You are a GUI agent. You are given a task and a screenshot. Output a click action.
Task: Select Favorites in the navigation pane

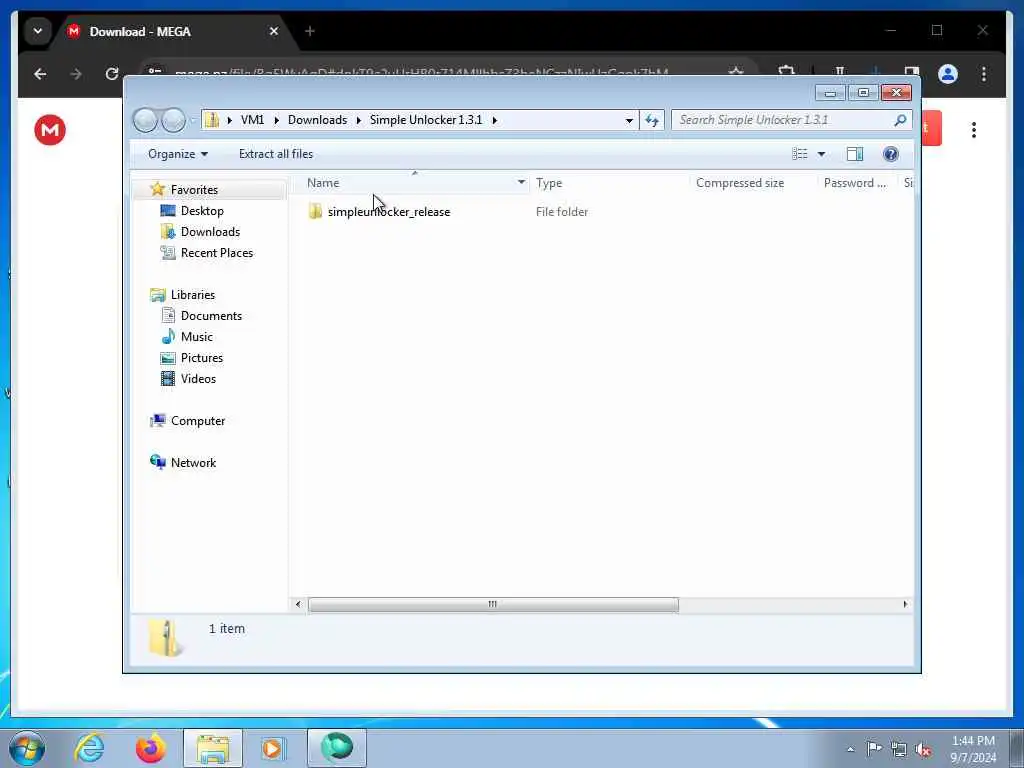point(194,189)
